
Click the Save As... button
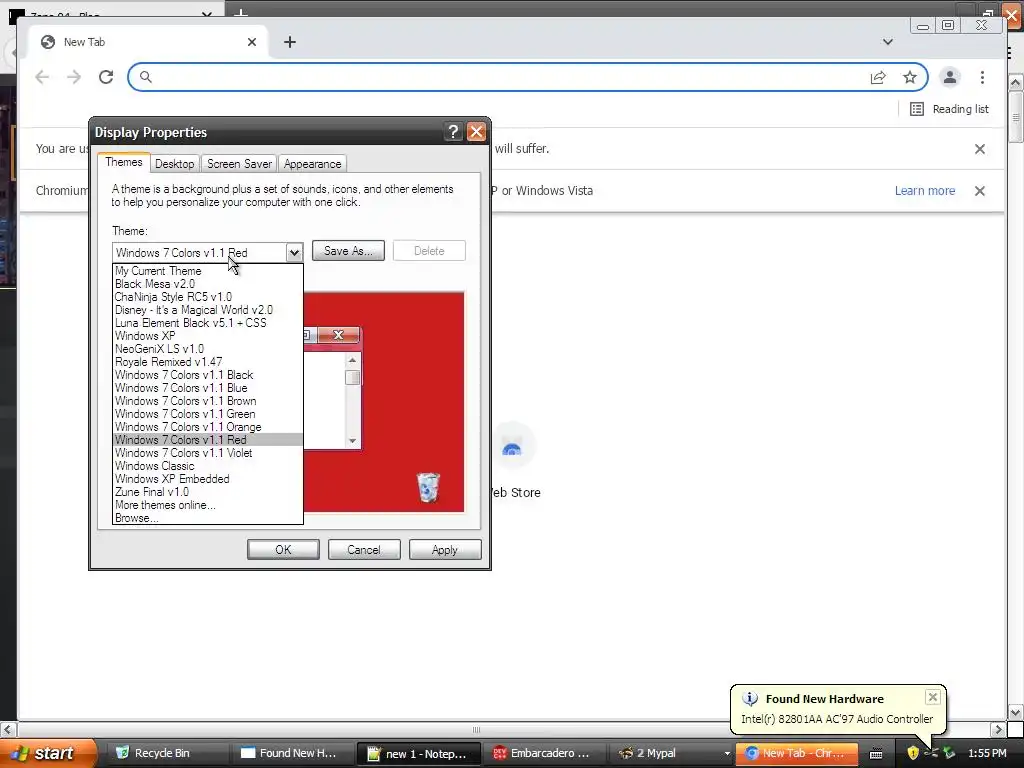348,251
